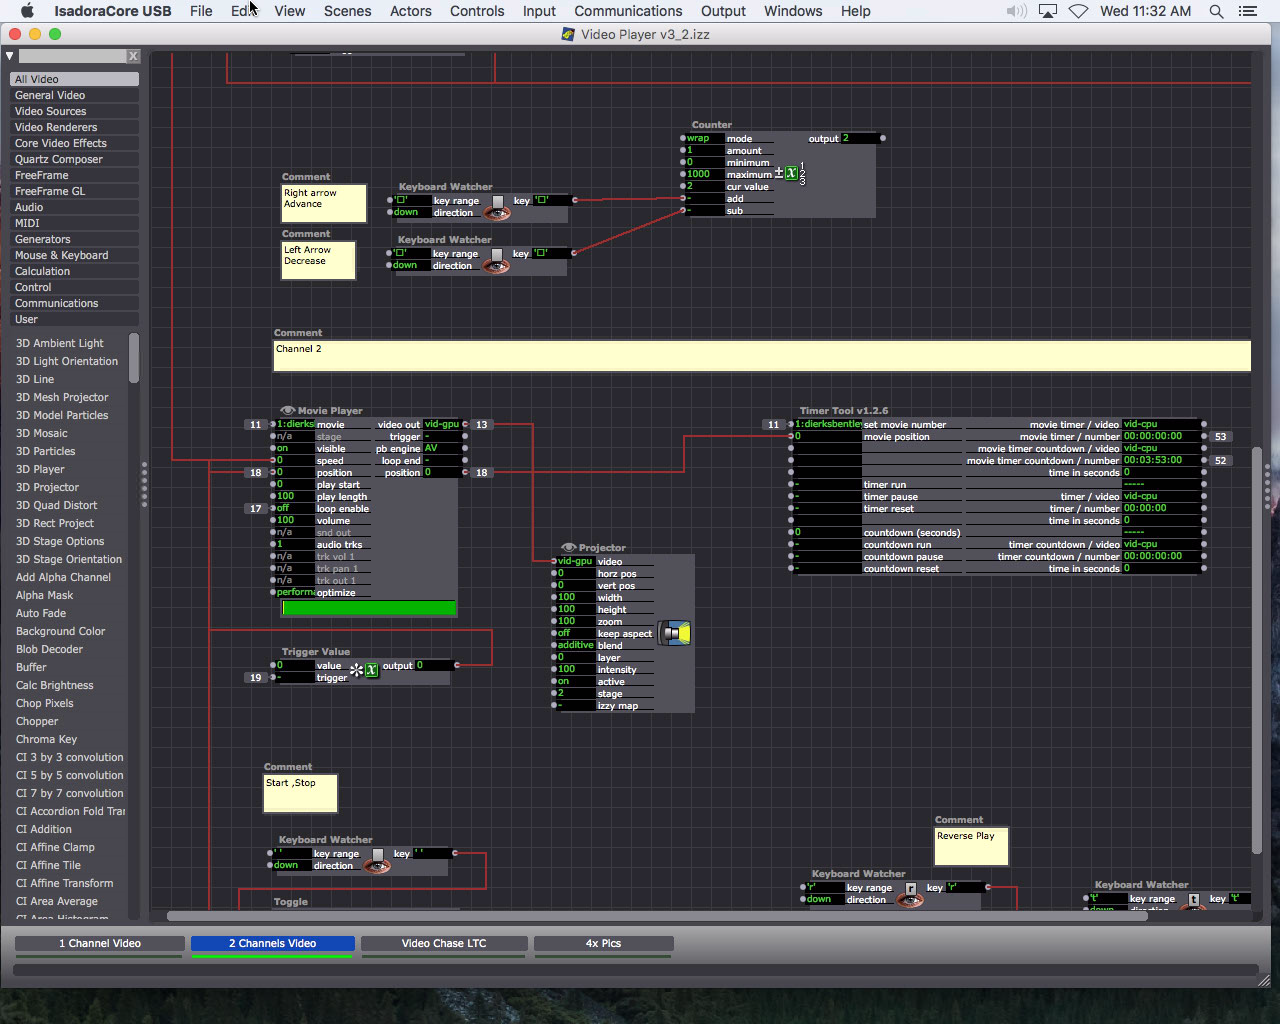Click the Reverse Play Keyboard Watcher 'r' eye icon
Screen dimensions: 1280x1024
pyautogui.click(x=910, y=900)
